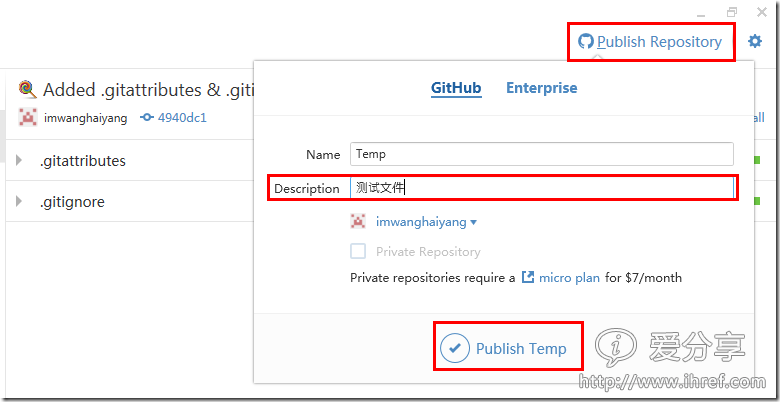Open the micro plan link
The image size is (780, 402).
569,278
